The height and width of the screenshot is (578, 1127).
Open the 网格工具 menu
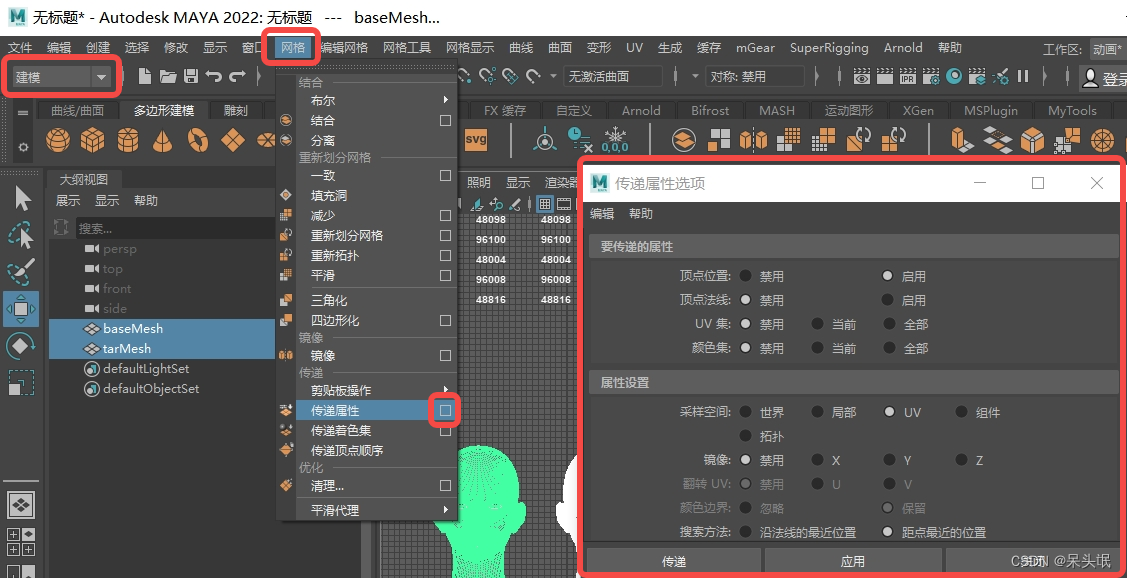407,47
